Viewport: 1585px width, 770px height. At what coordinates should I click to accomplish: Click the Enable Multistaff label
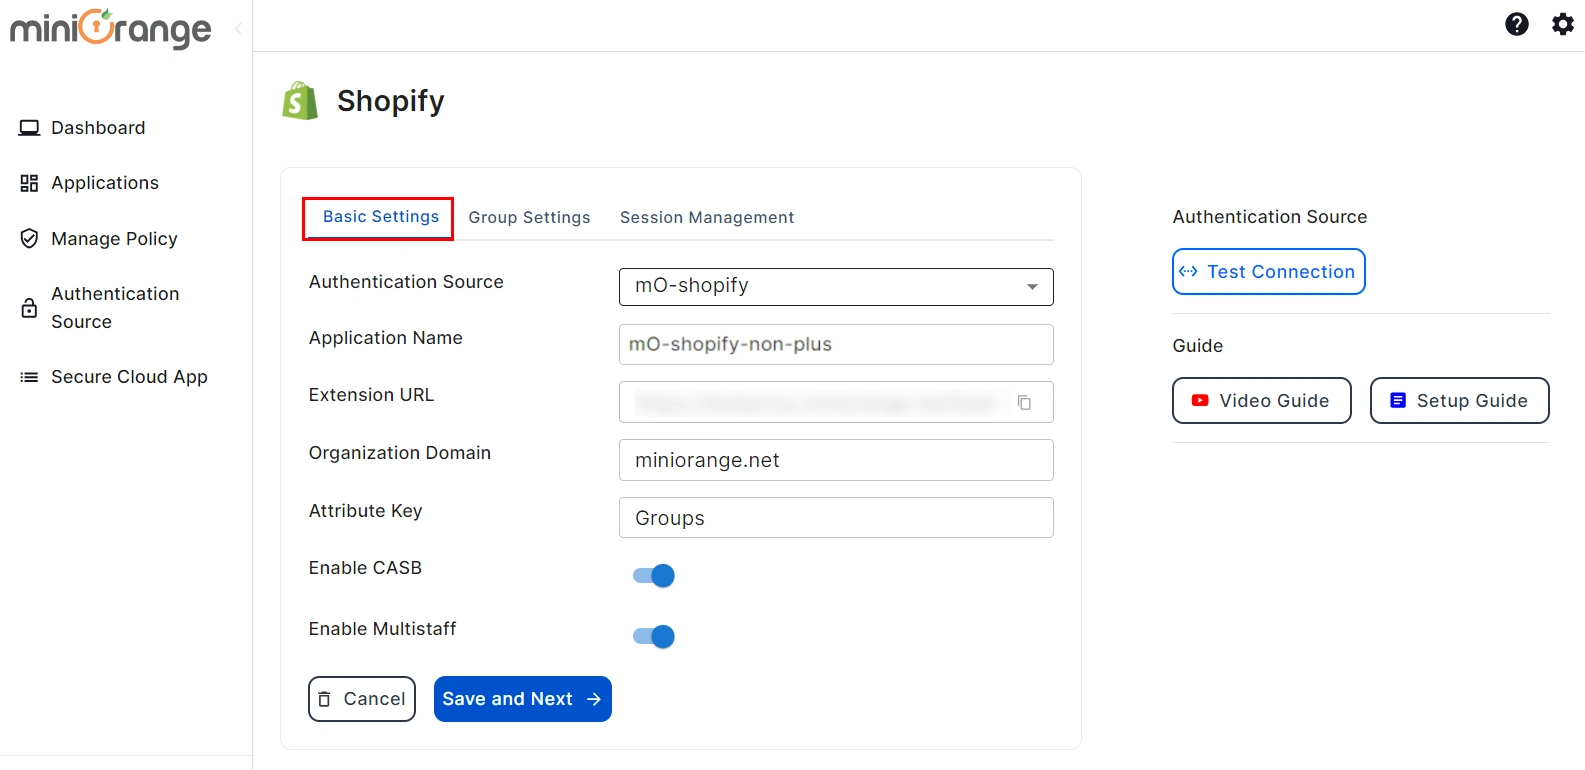coord(382,629)
